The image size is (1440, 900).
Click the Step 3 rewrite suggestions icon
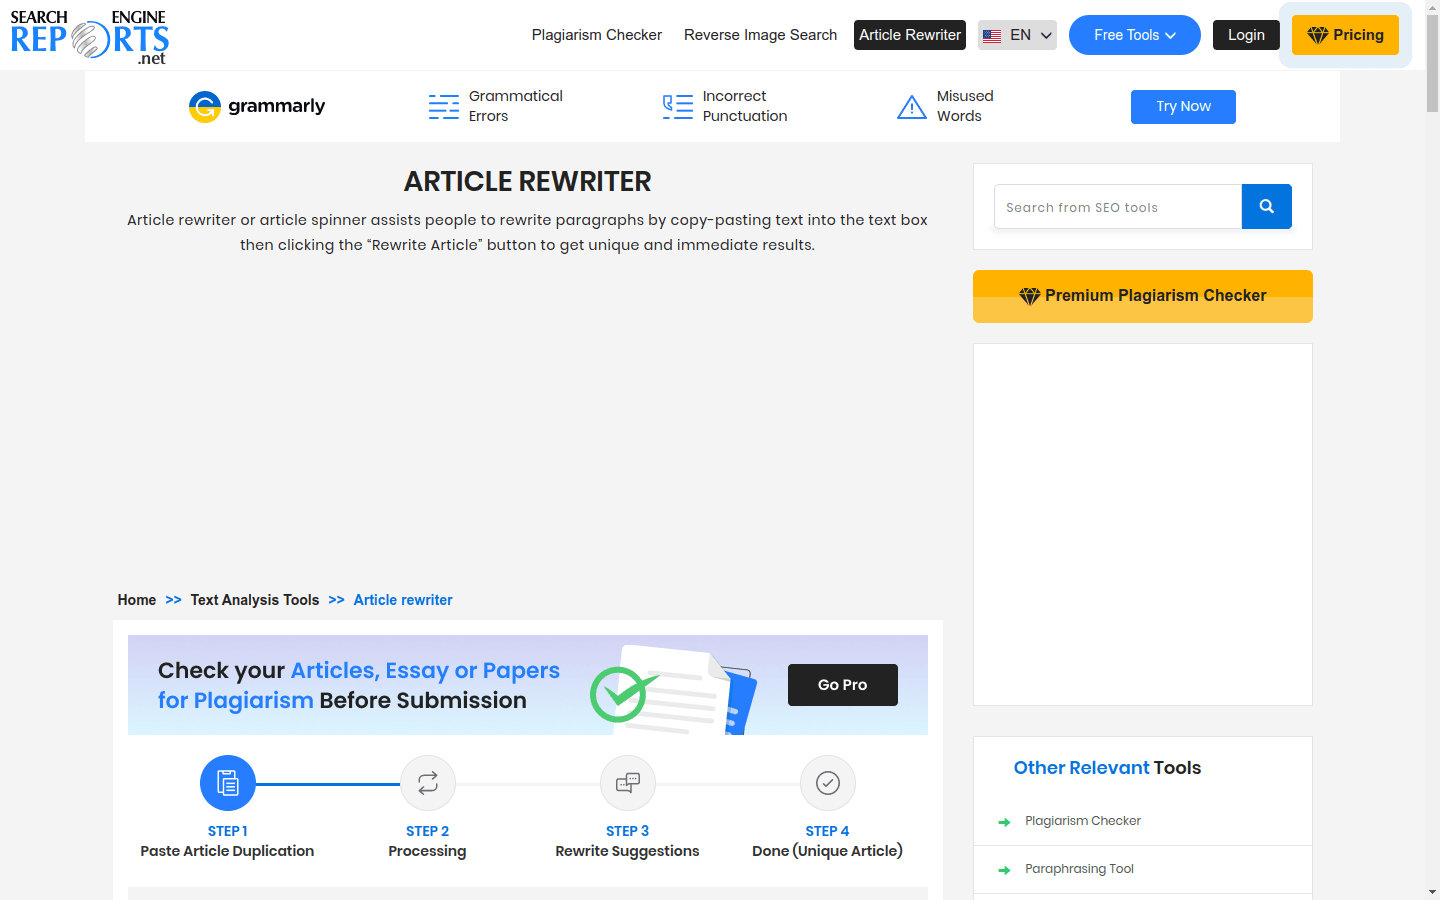(627, 783)
